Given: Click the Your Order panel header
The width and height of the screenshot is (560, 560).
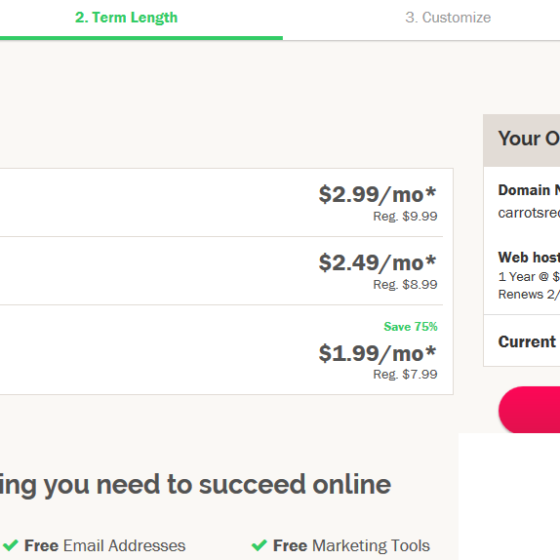Looking at the screenshot, I should [522, 140].
